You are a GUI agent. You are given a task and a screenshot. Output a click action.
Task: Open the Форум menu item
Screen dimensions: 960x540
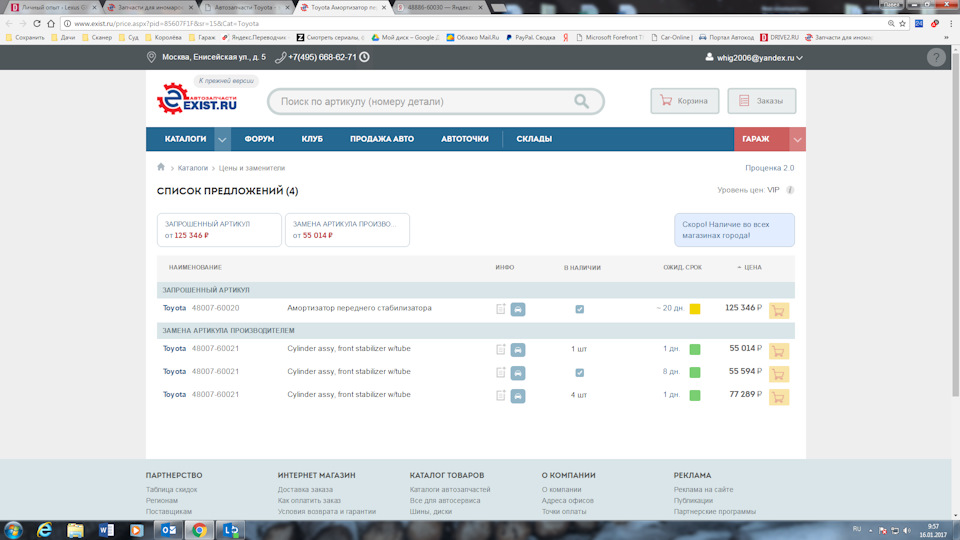(259, 139)
